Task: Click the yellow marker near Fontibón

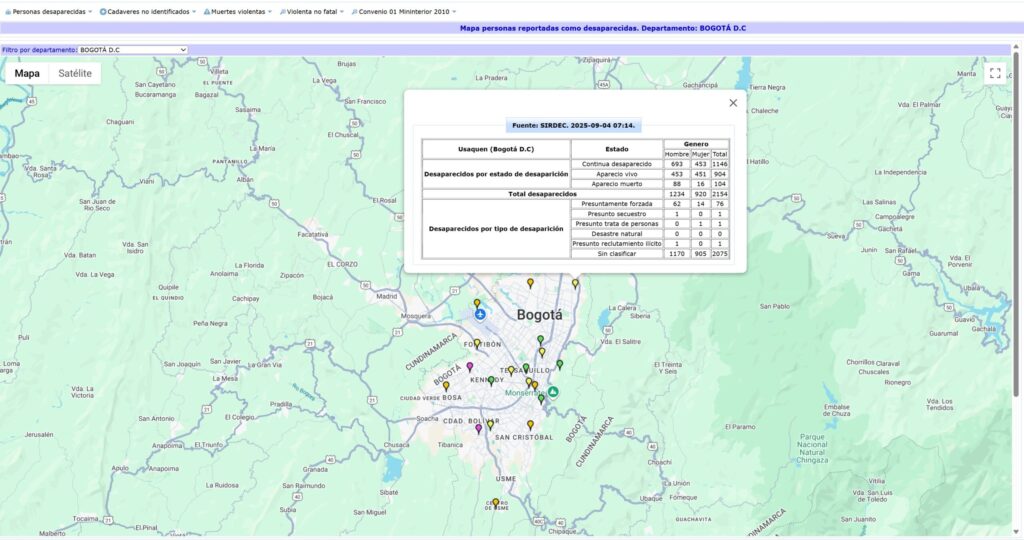Action: coord(477,344)
